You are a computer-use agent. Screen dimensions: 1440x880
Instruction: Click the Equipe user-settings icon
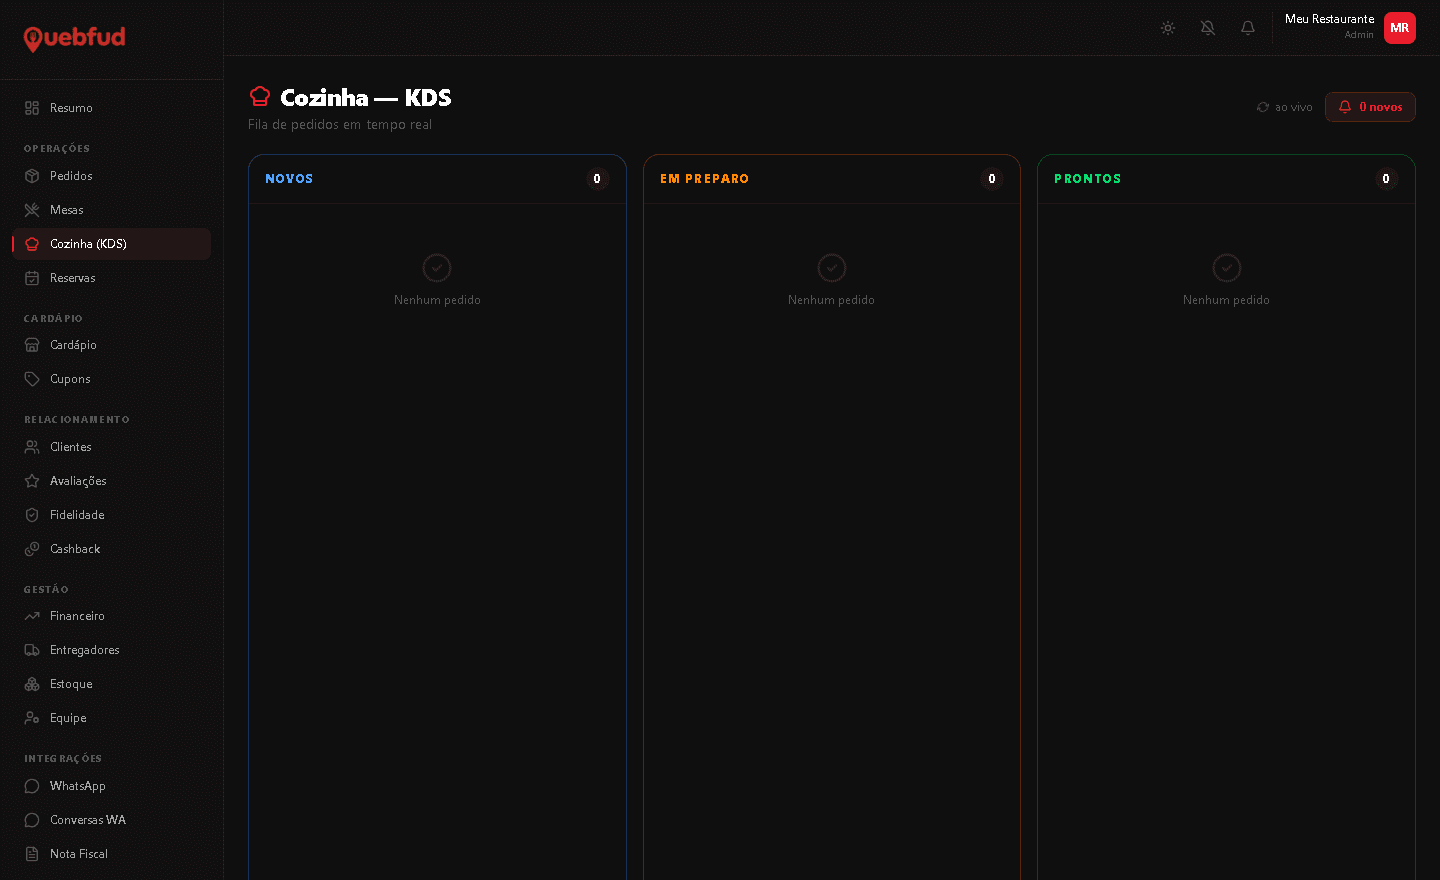coord(32,718)
